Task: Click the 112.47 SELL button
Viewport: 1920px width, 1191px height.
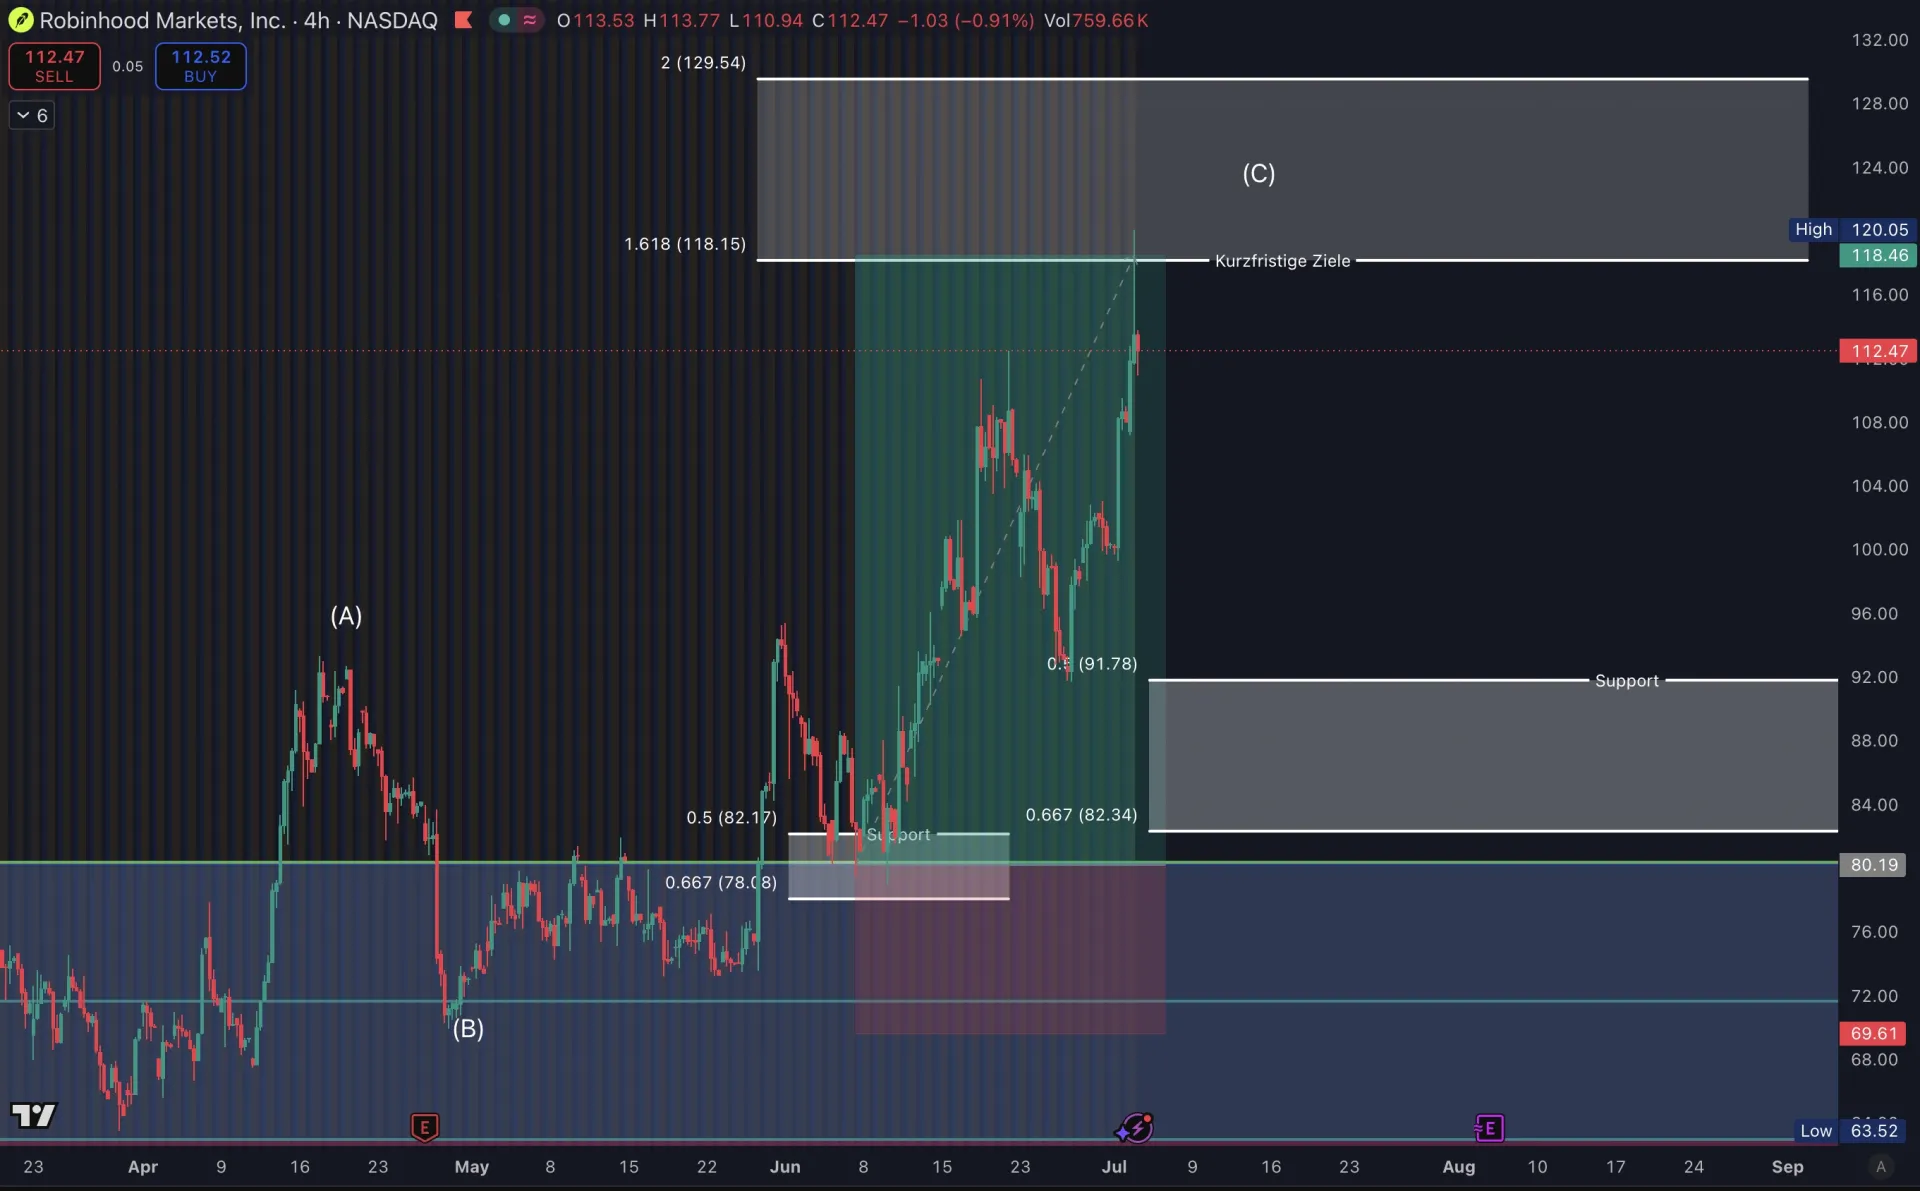Action: (54, 66)
